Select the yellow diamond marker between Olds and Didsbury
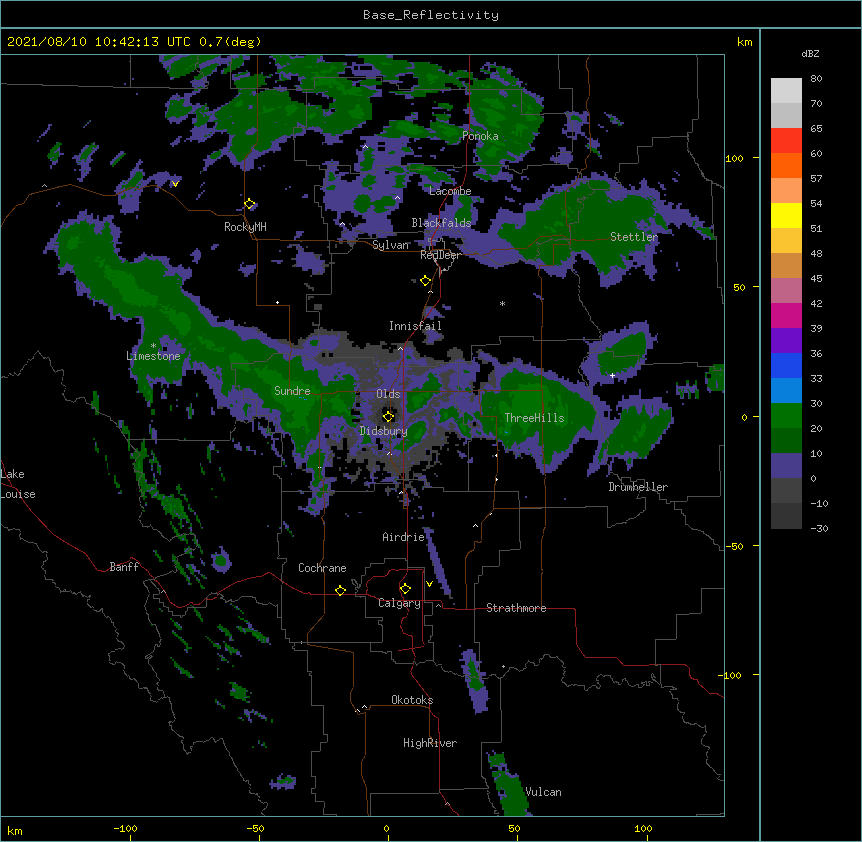This screenshot has height=842, width=862. click(x=388, y=416)
